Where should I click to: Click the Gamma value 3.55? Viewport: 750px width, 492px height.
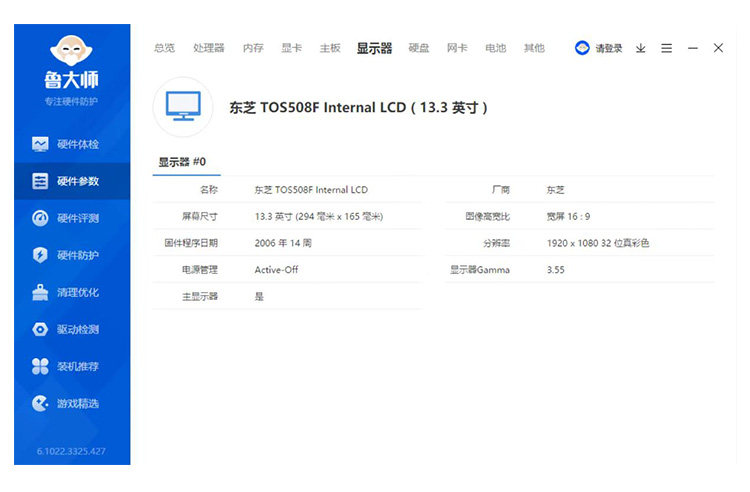tap(555, 270)
